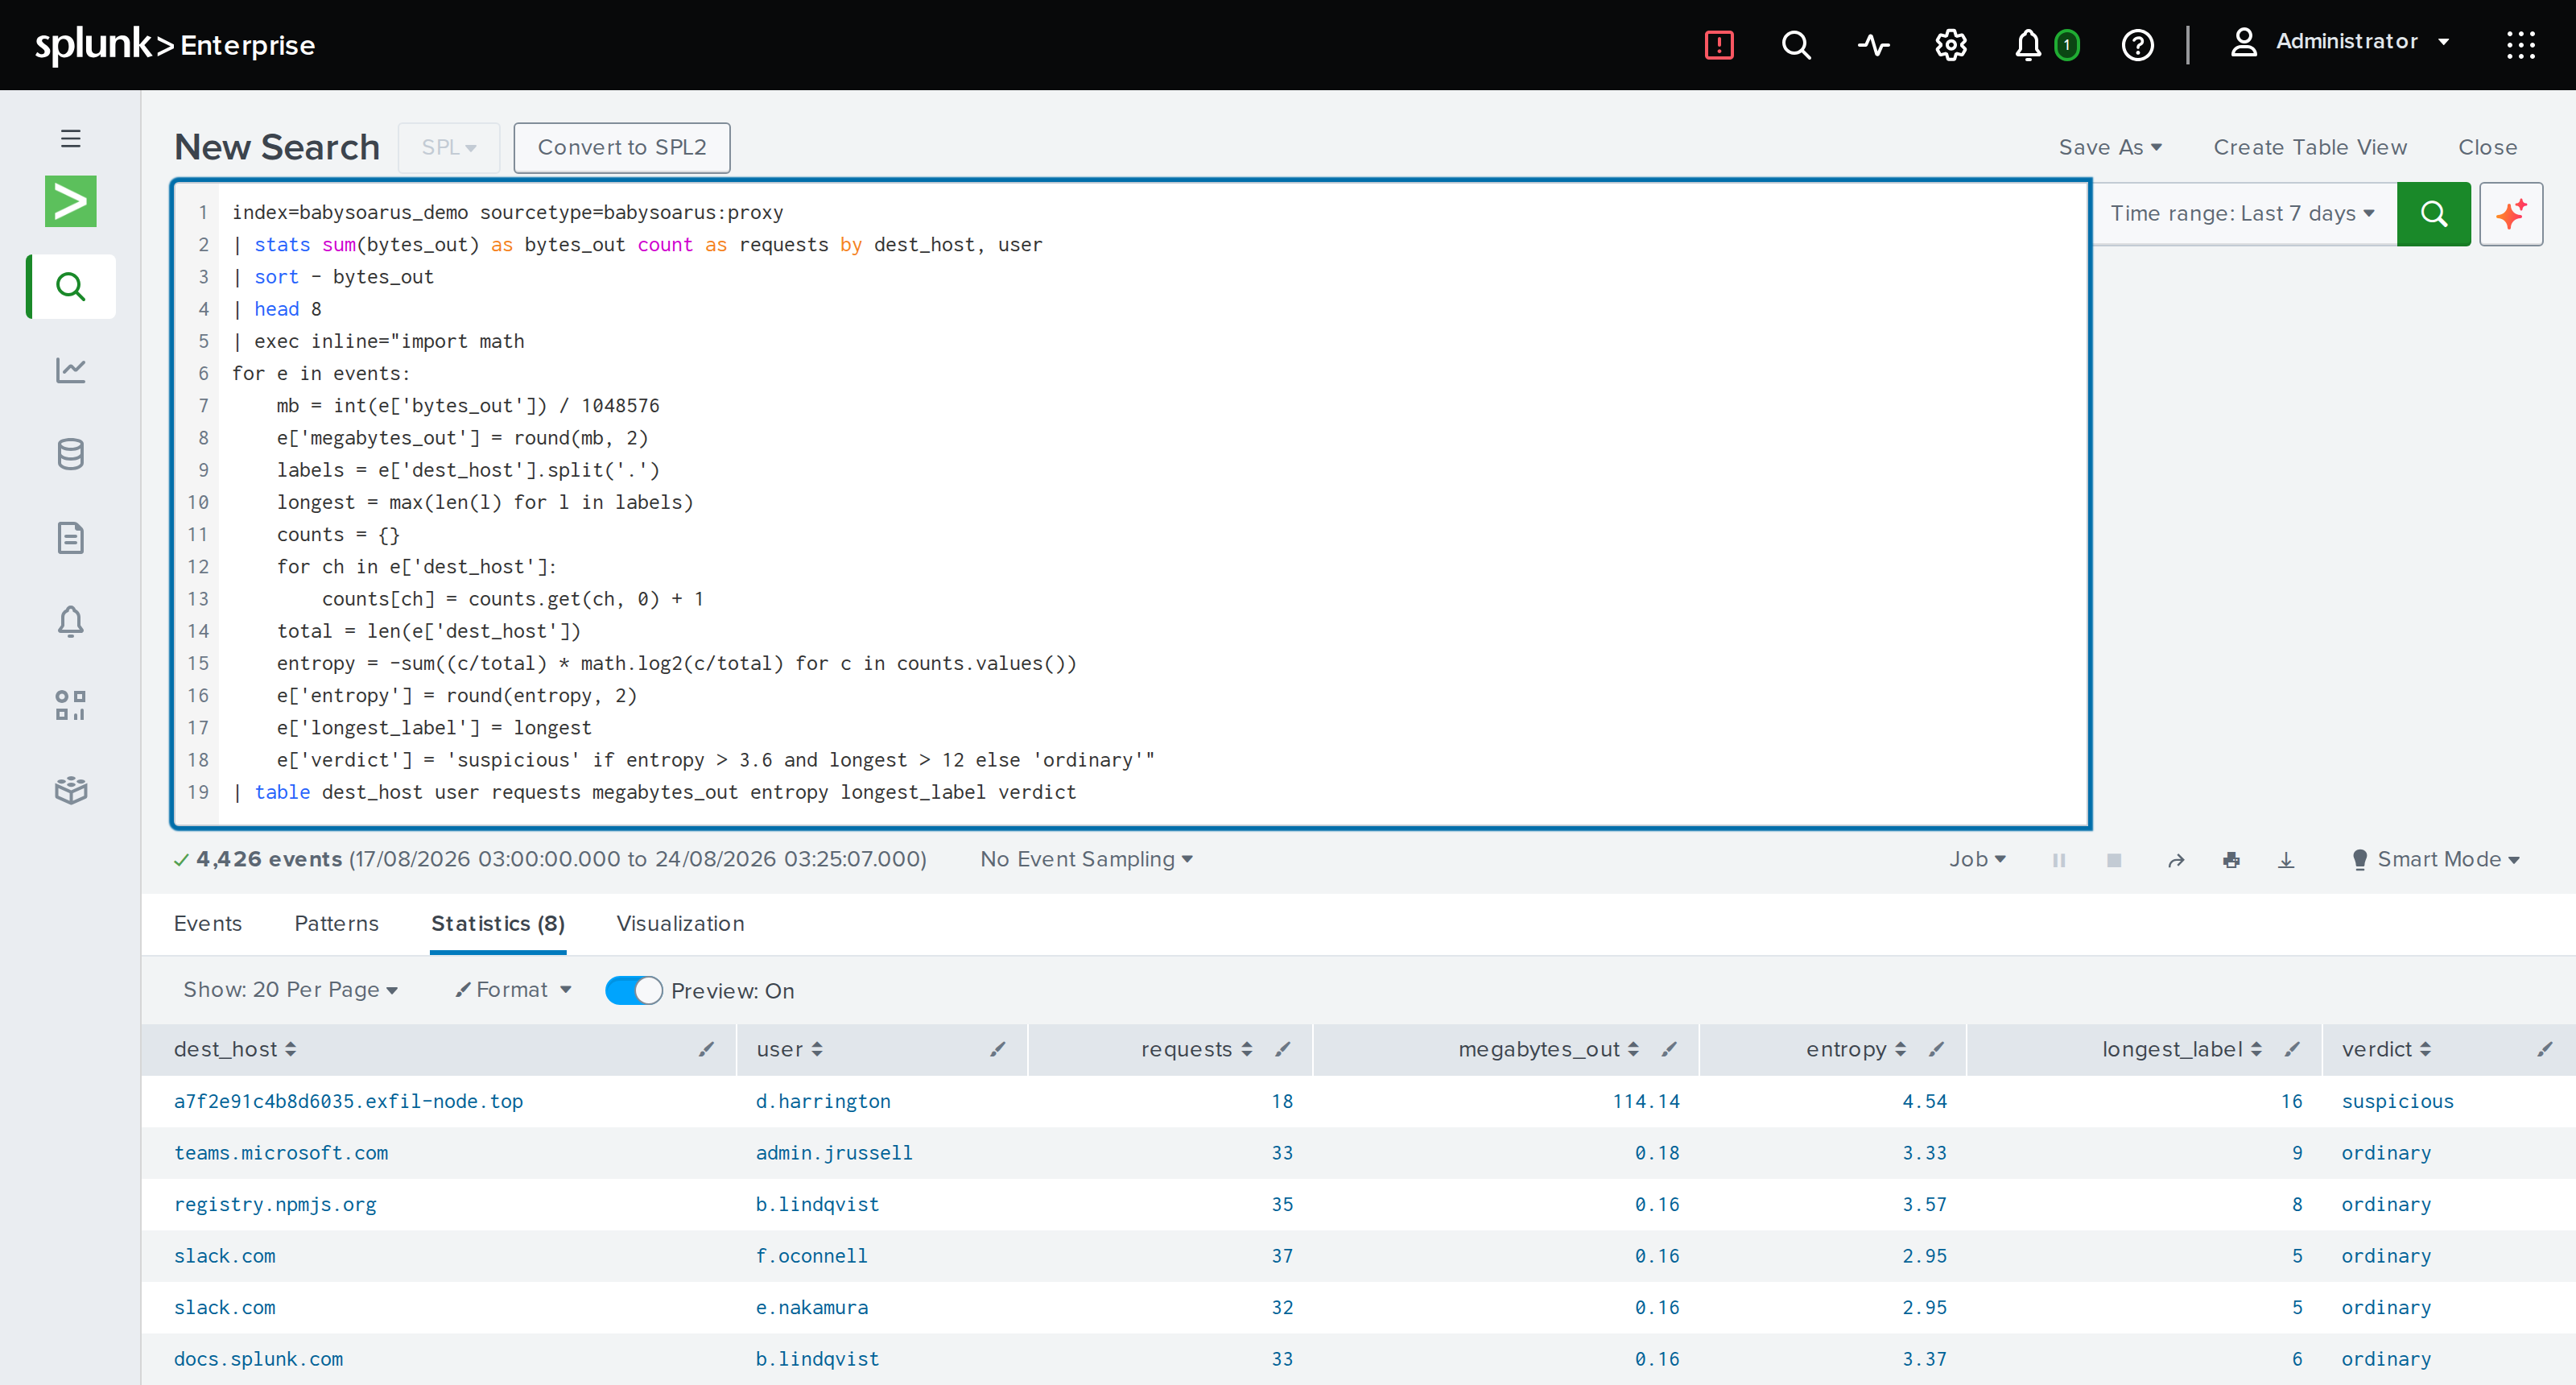Go to Splunk Enterprise home logo

click(x=175, y=44)
